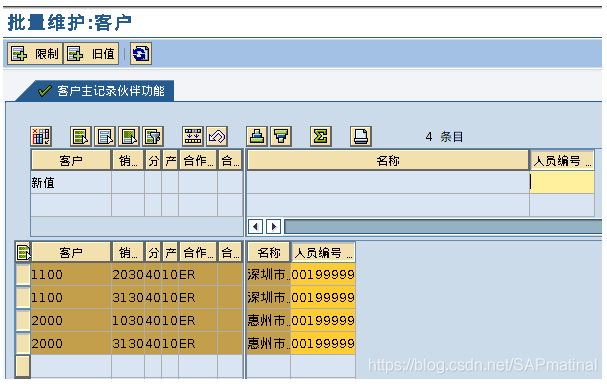The width and height of the screenshot is (607, 384).
Task: Click upper 客户 column header
Action: pos(71,161)
